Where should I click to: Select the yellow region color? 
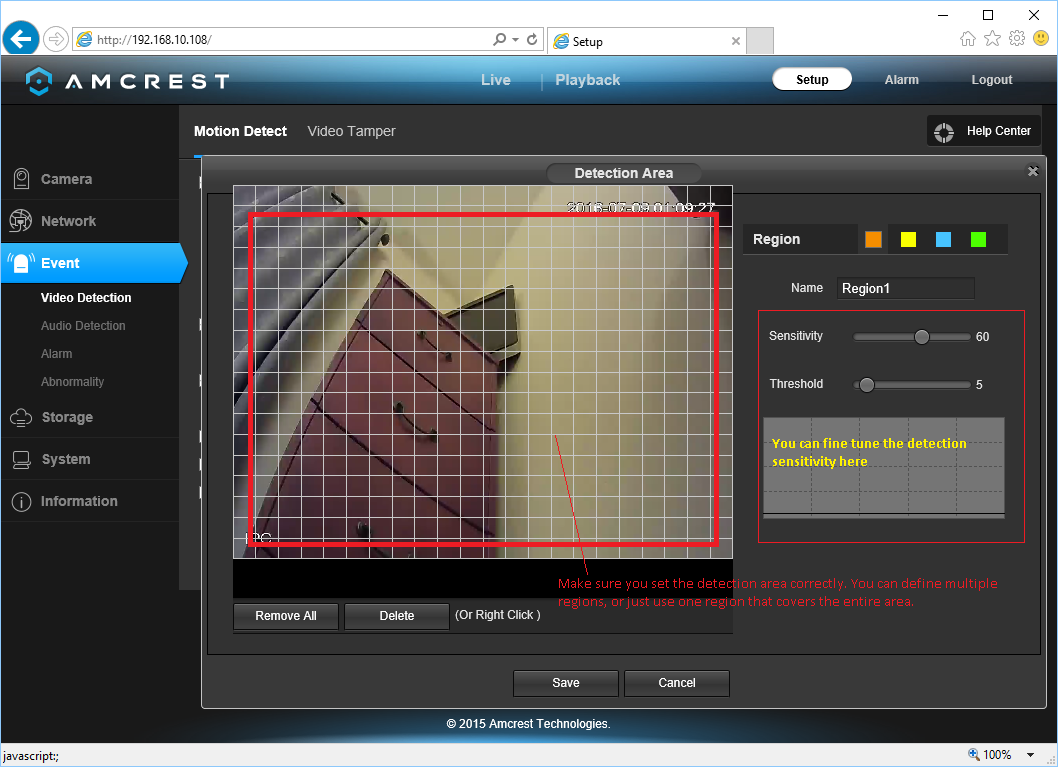(x=908, y=239)
